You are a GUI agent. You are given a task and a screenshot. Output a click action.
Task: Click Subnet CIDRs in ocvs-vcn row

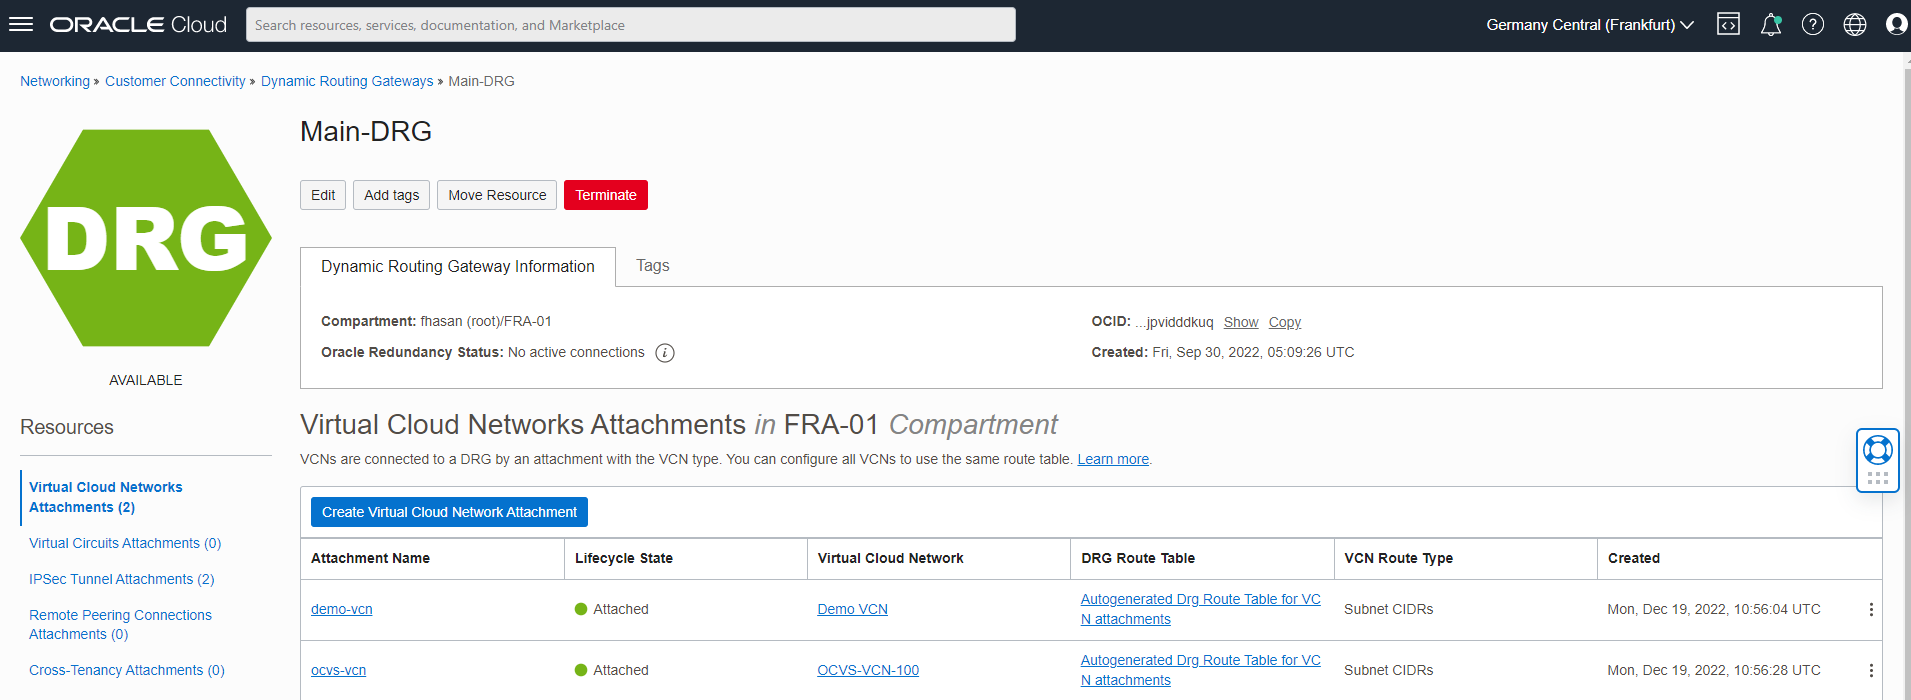pos(1389,670)
